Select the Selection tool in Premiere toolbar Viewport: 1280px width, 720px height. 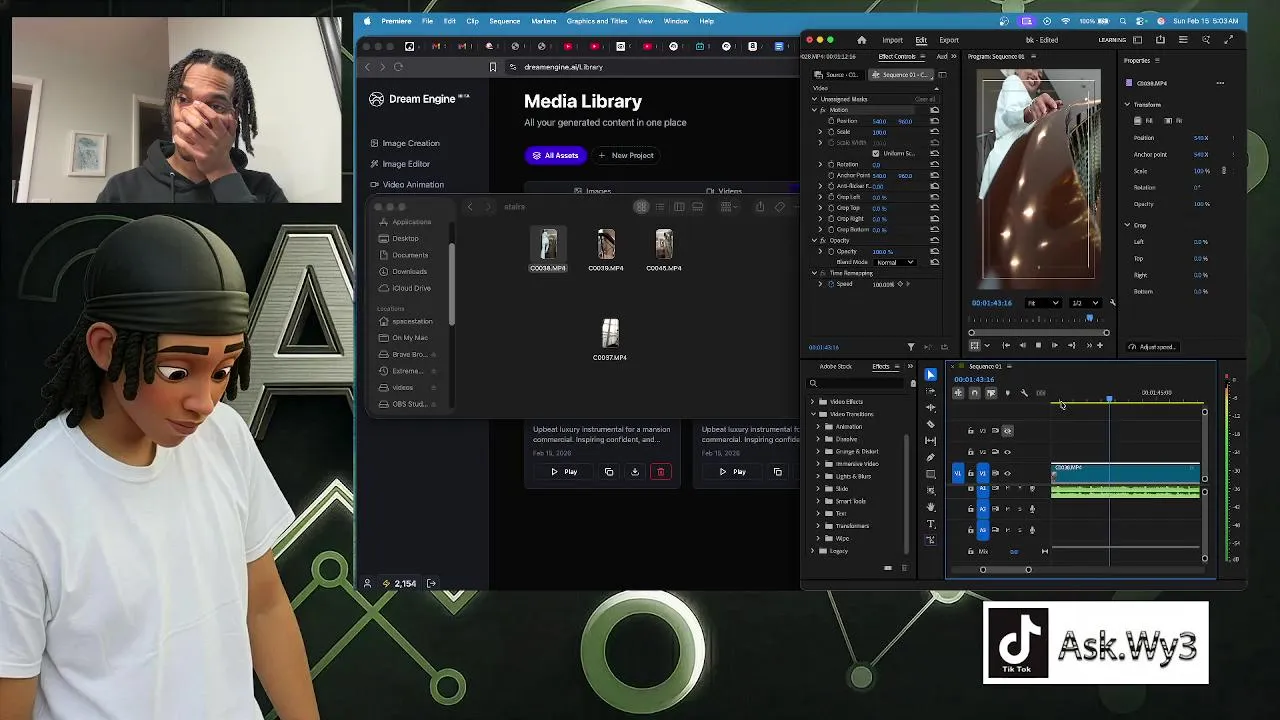(931, 375)
